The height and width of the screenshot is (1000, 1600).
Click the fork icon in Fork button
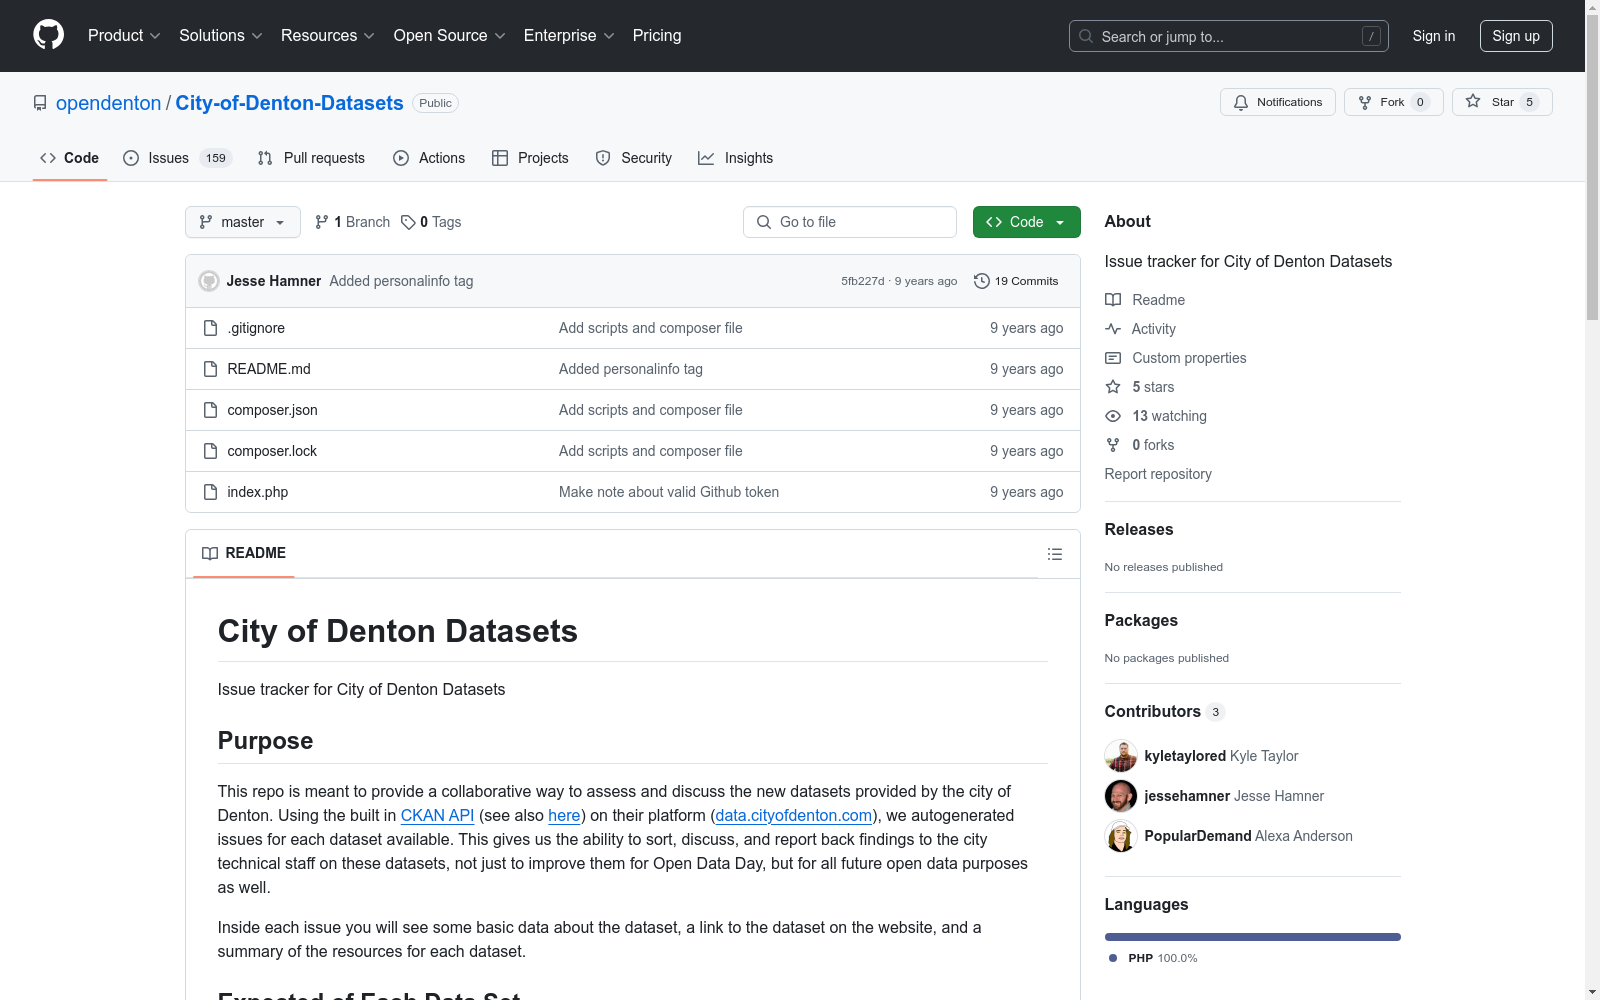[1365, 102]
